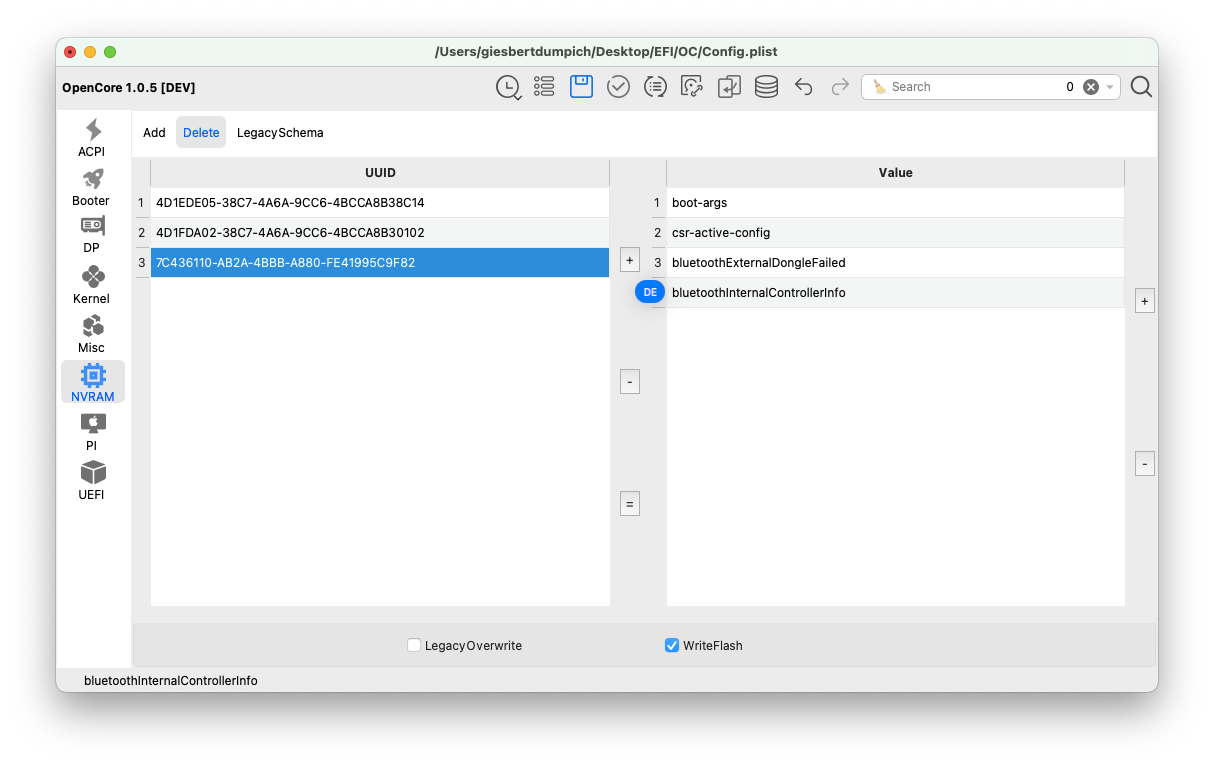Open the PI section
1214x766 pixels.
92,431
